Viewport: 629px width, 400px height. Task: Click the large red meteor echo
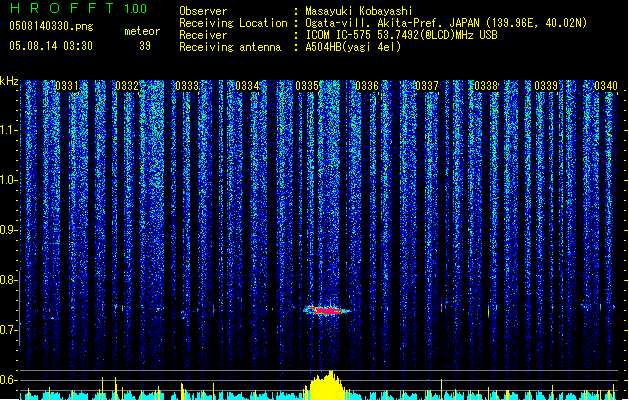327,310
